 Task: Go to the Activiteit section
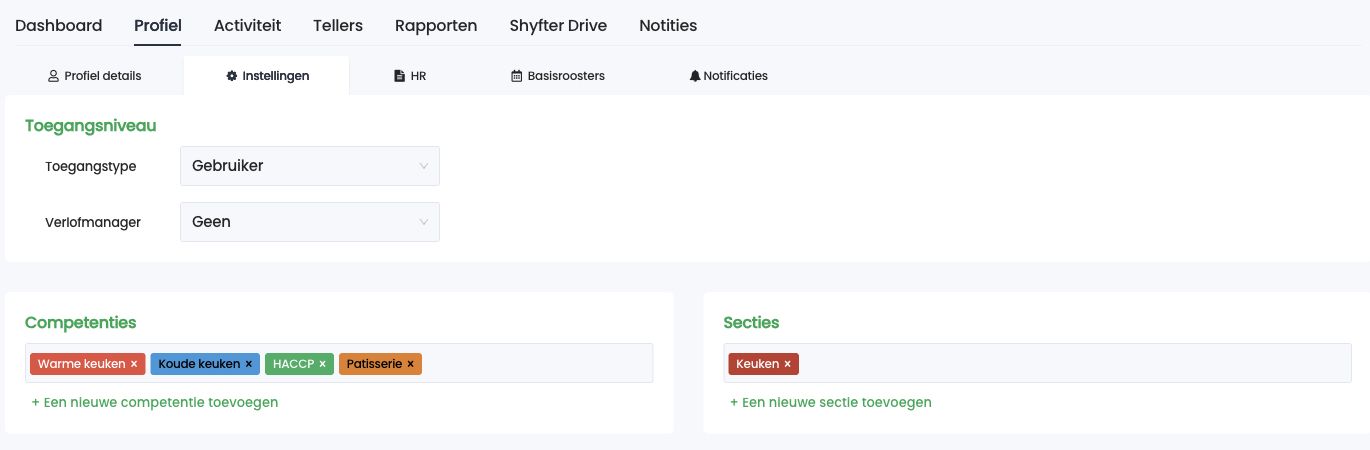click(x=247, y=25)
